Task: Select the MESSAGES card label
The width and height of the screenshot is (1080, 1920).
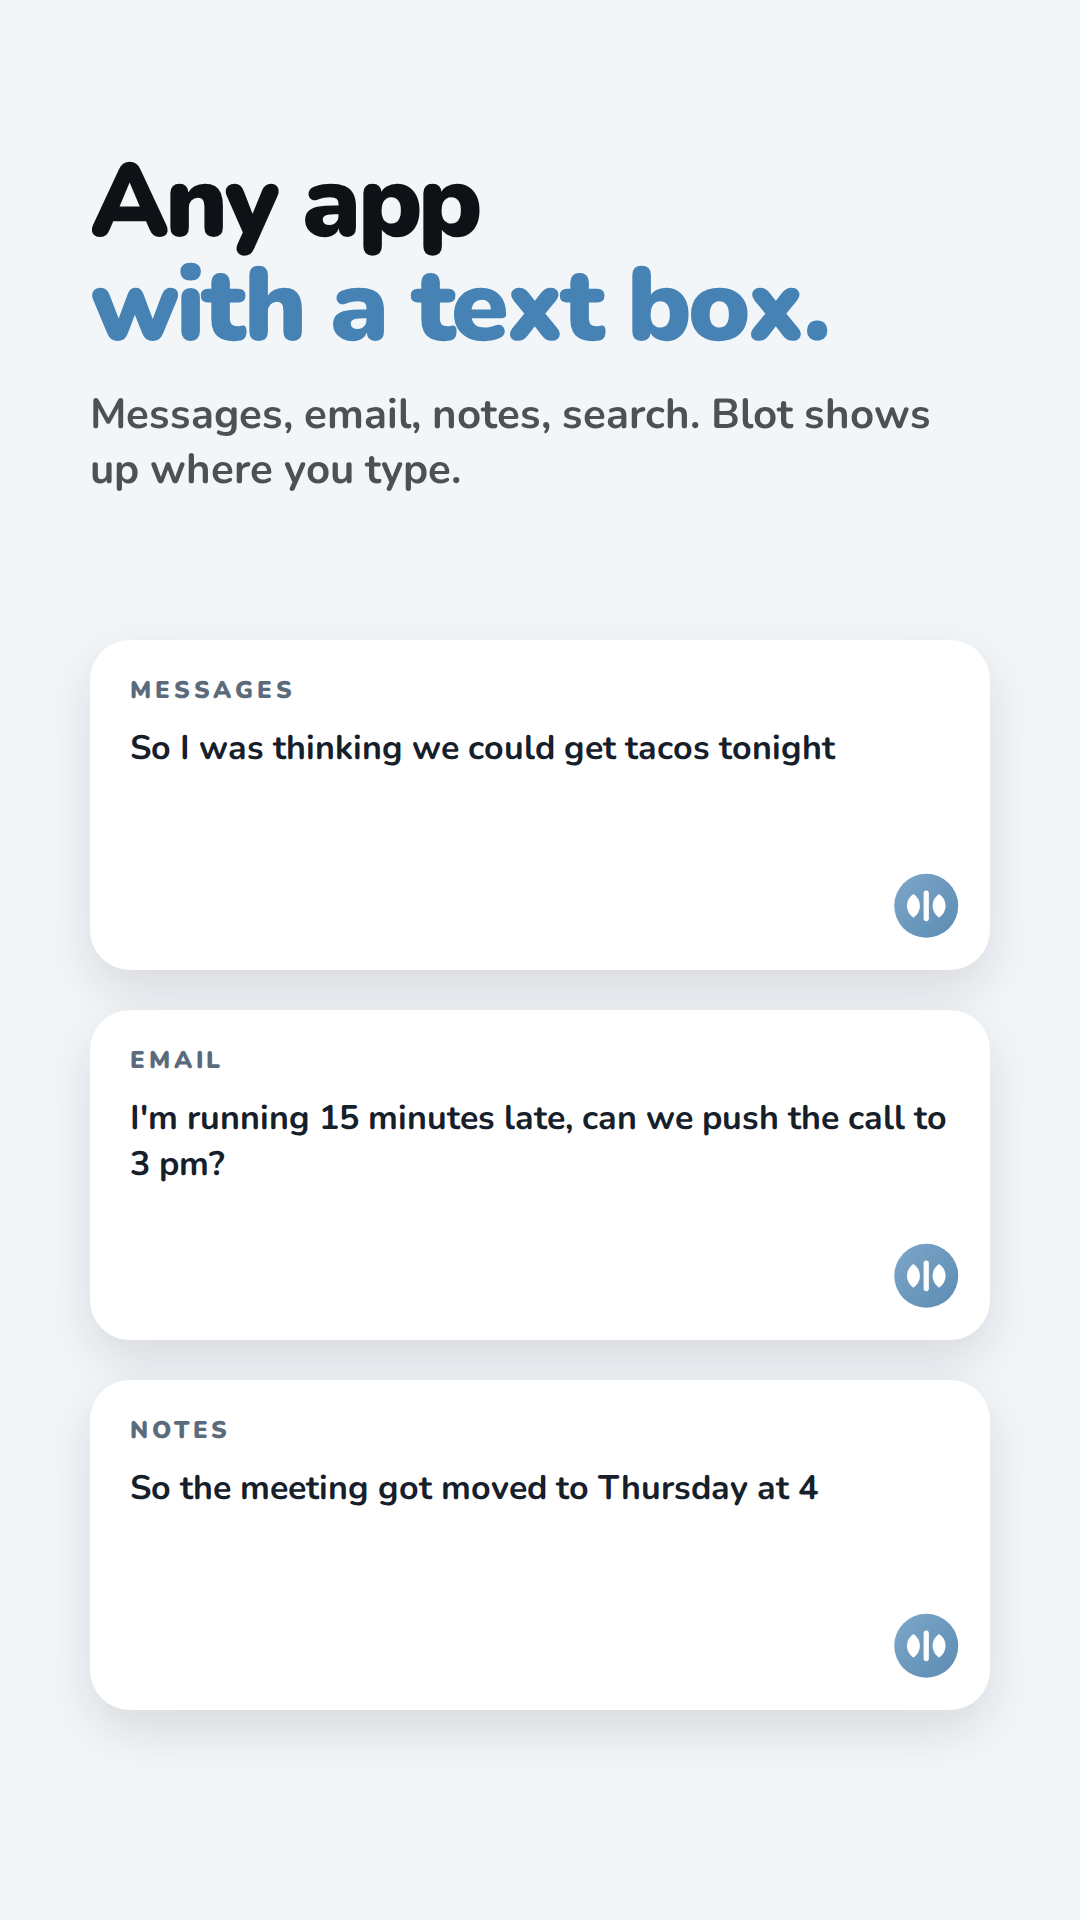Action: pyautogui.click(x=212, y=690)
